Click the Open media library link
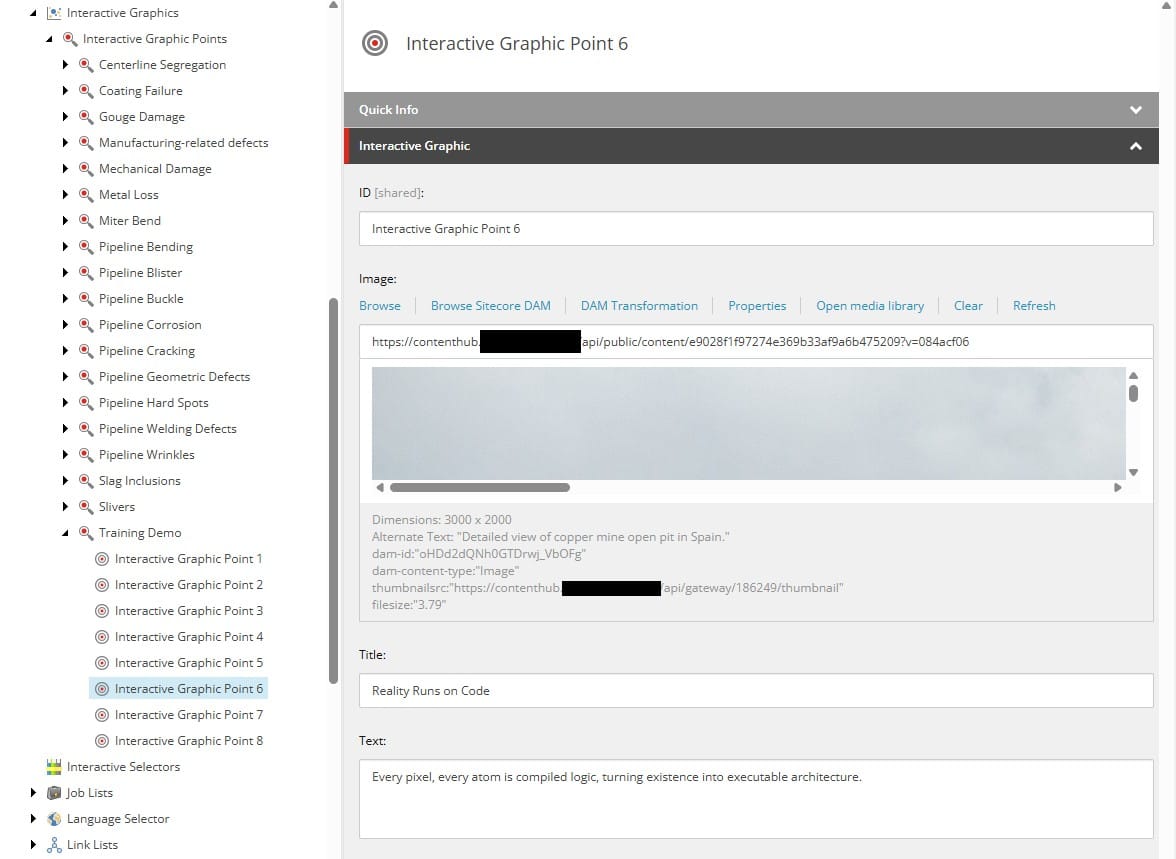 pos(869,306)
